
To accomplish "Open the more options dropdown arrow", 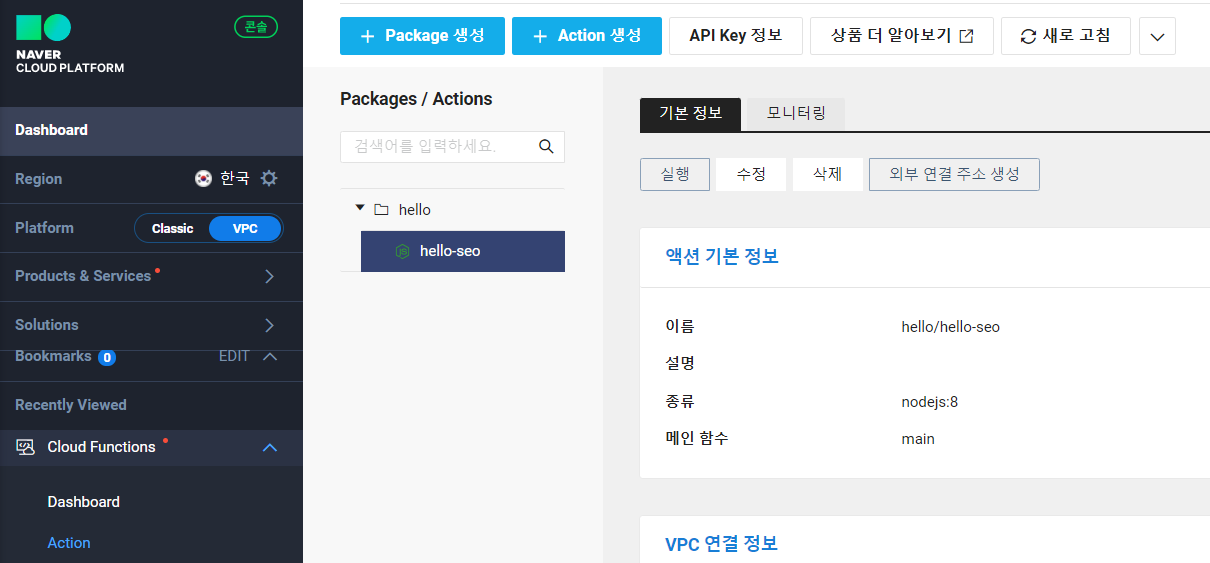I will (x=1157, y=36).
